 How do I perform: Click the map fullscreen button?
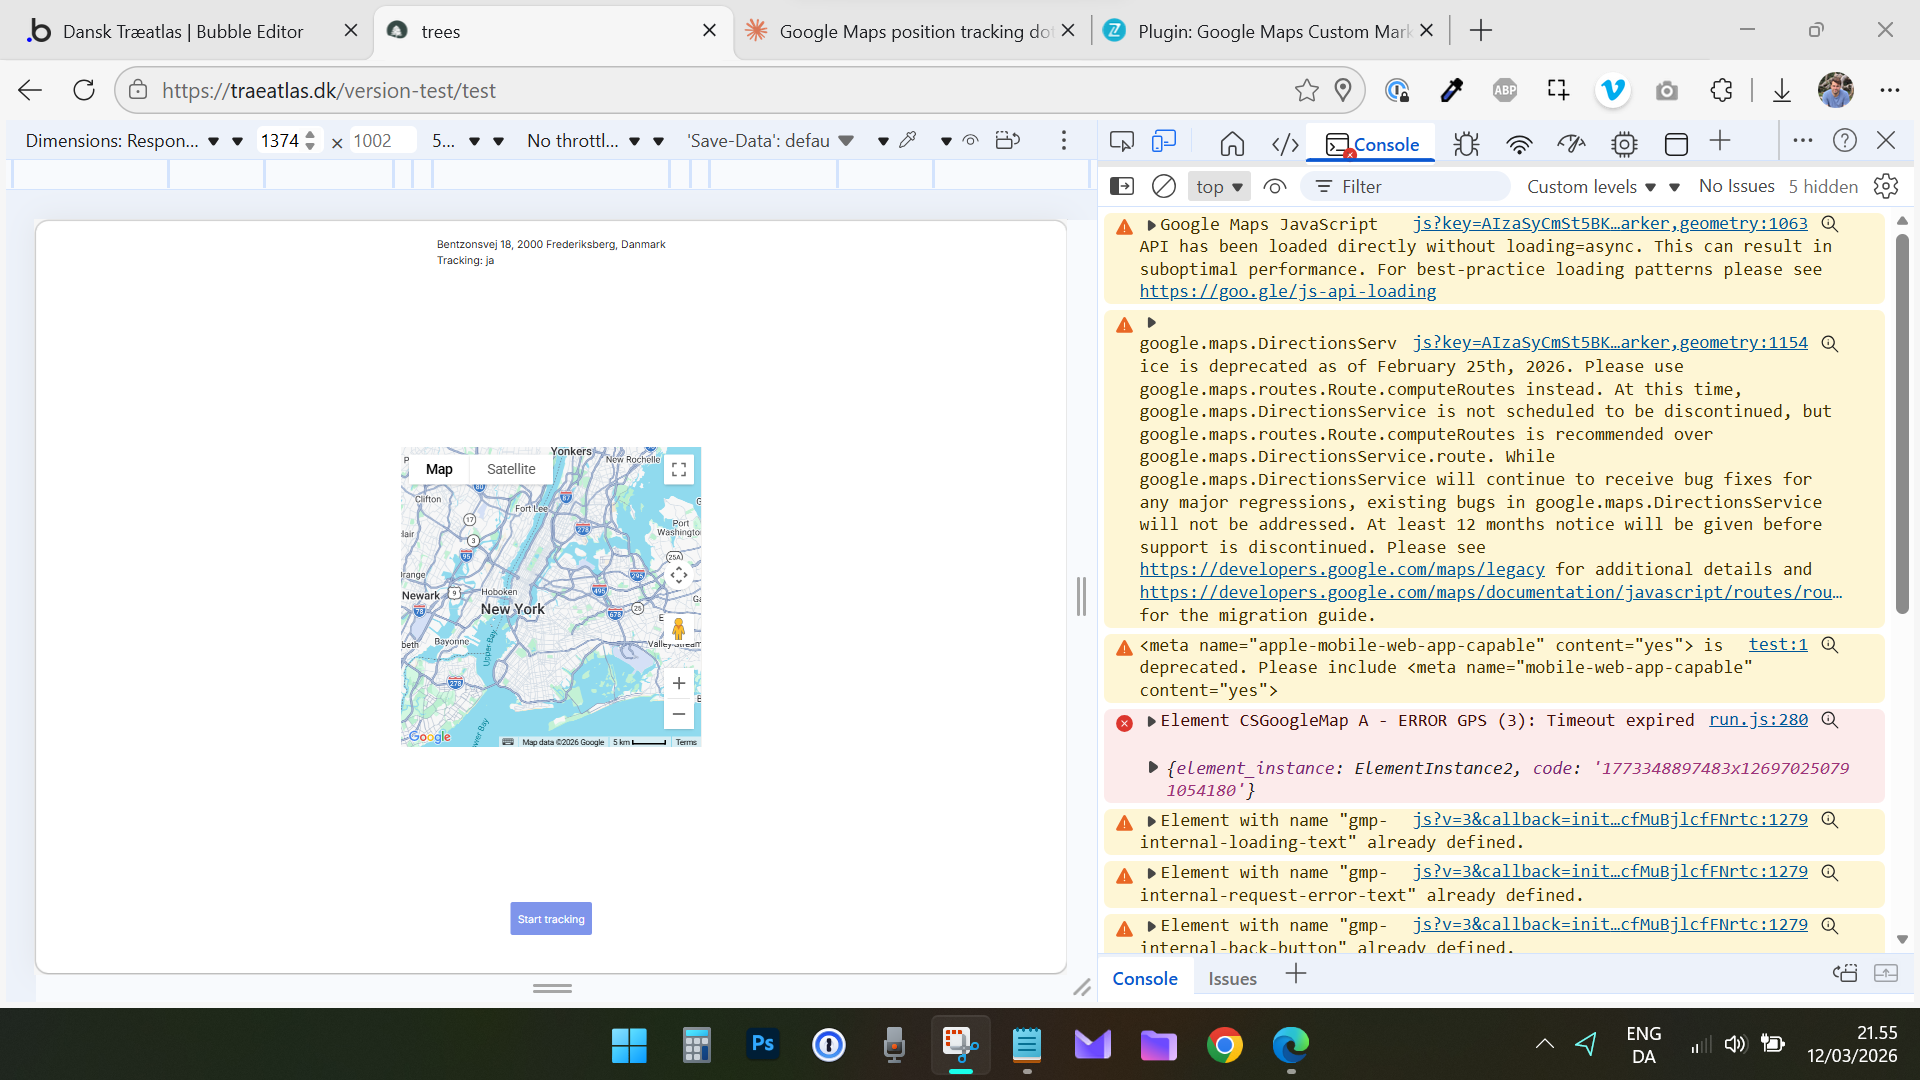point(679,470)
